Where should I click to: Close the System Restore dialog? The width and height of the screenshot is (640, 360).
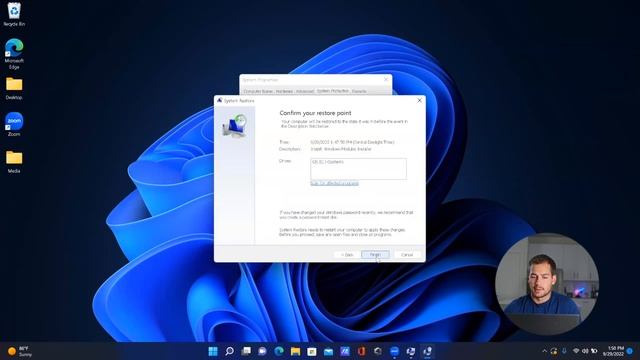point(419,100)
